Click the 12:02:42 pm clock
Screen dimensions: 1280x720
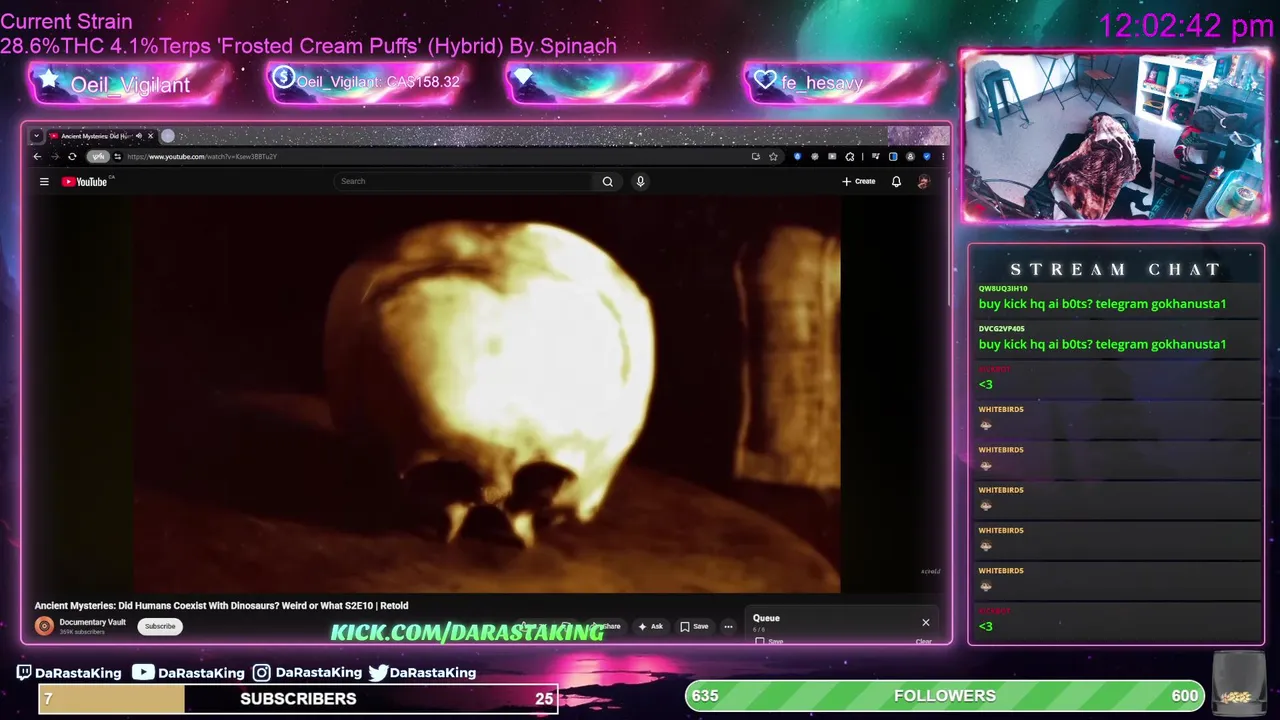(x=1186, y=26)
